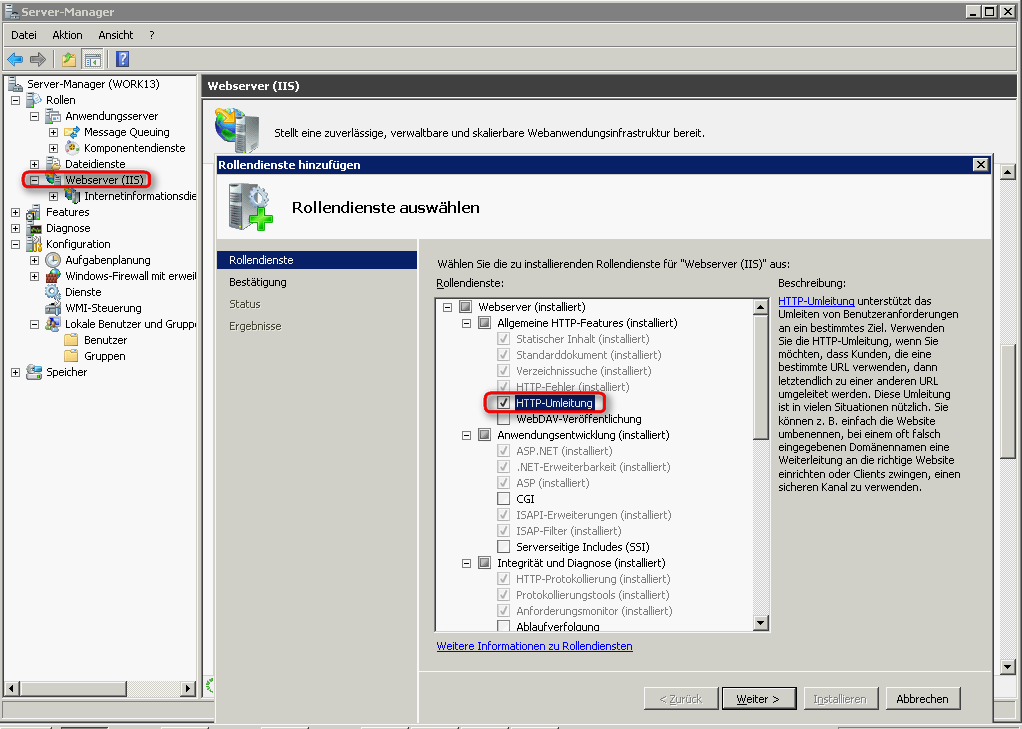Collapse the Konfiguration tree node
The width and height of the screenshot is (1022, 729).
(x=15, y=244)
